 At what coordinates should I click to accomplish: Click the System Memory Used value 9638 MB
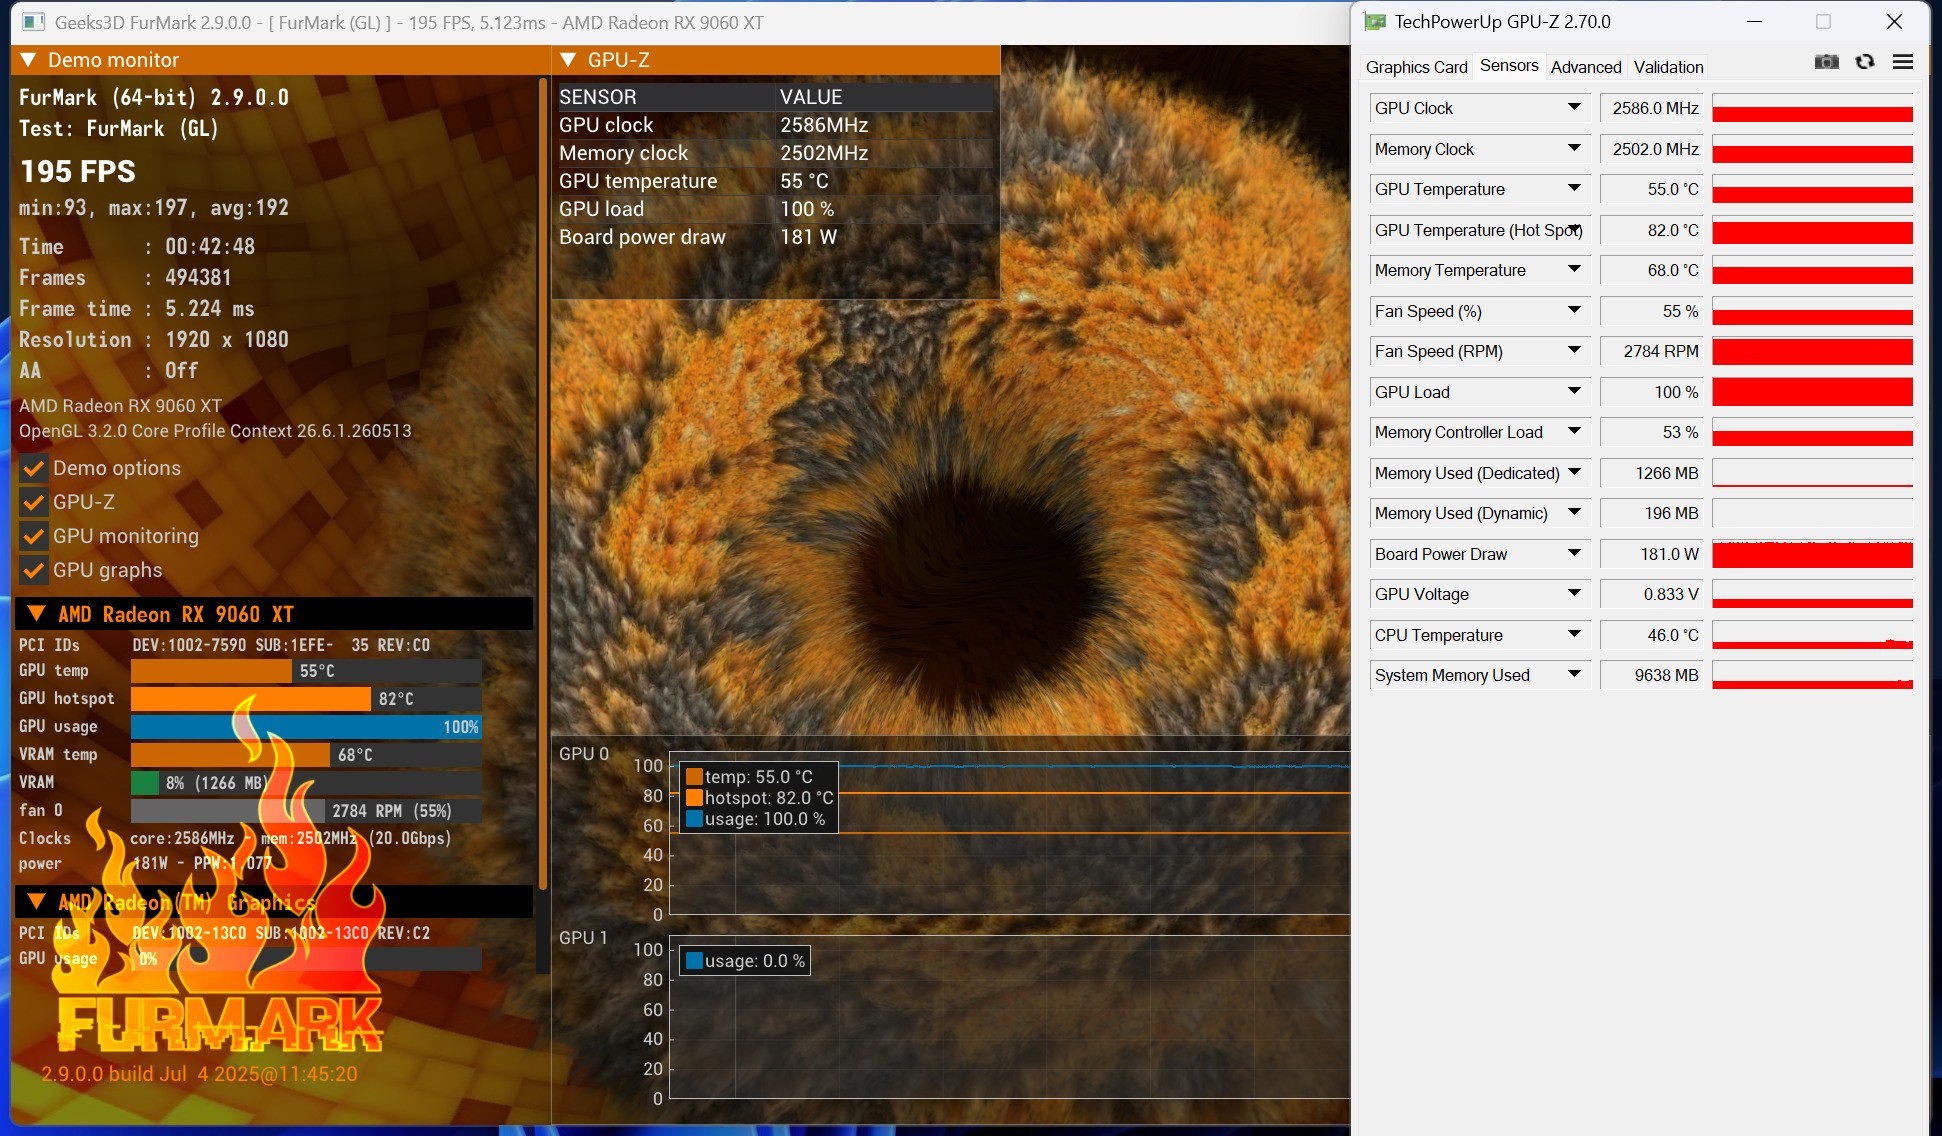[x=1652, y=675]
